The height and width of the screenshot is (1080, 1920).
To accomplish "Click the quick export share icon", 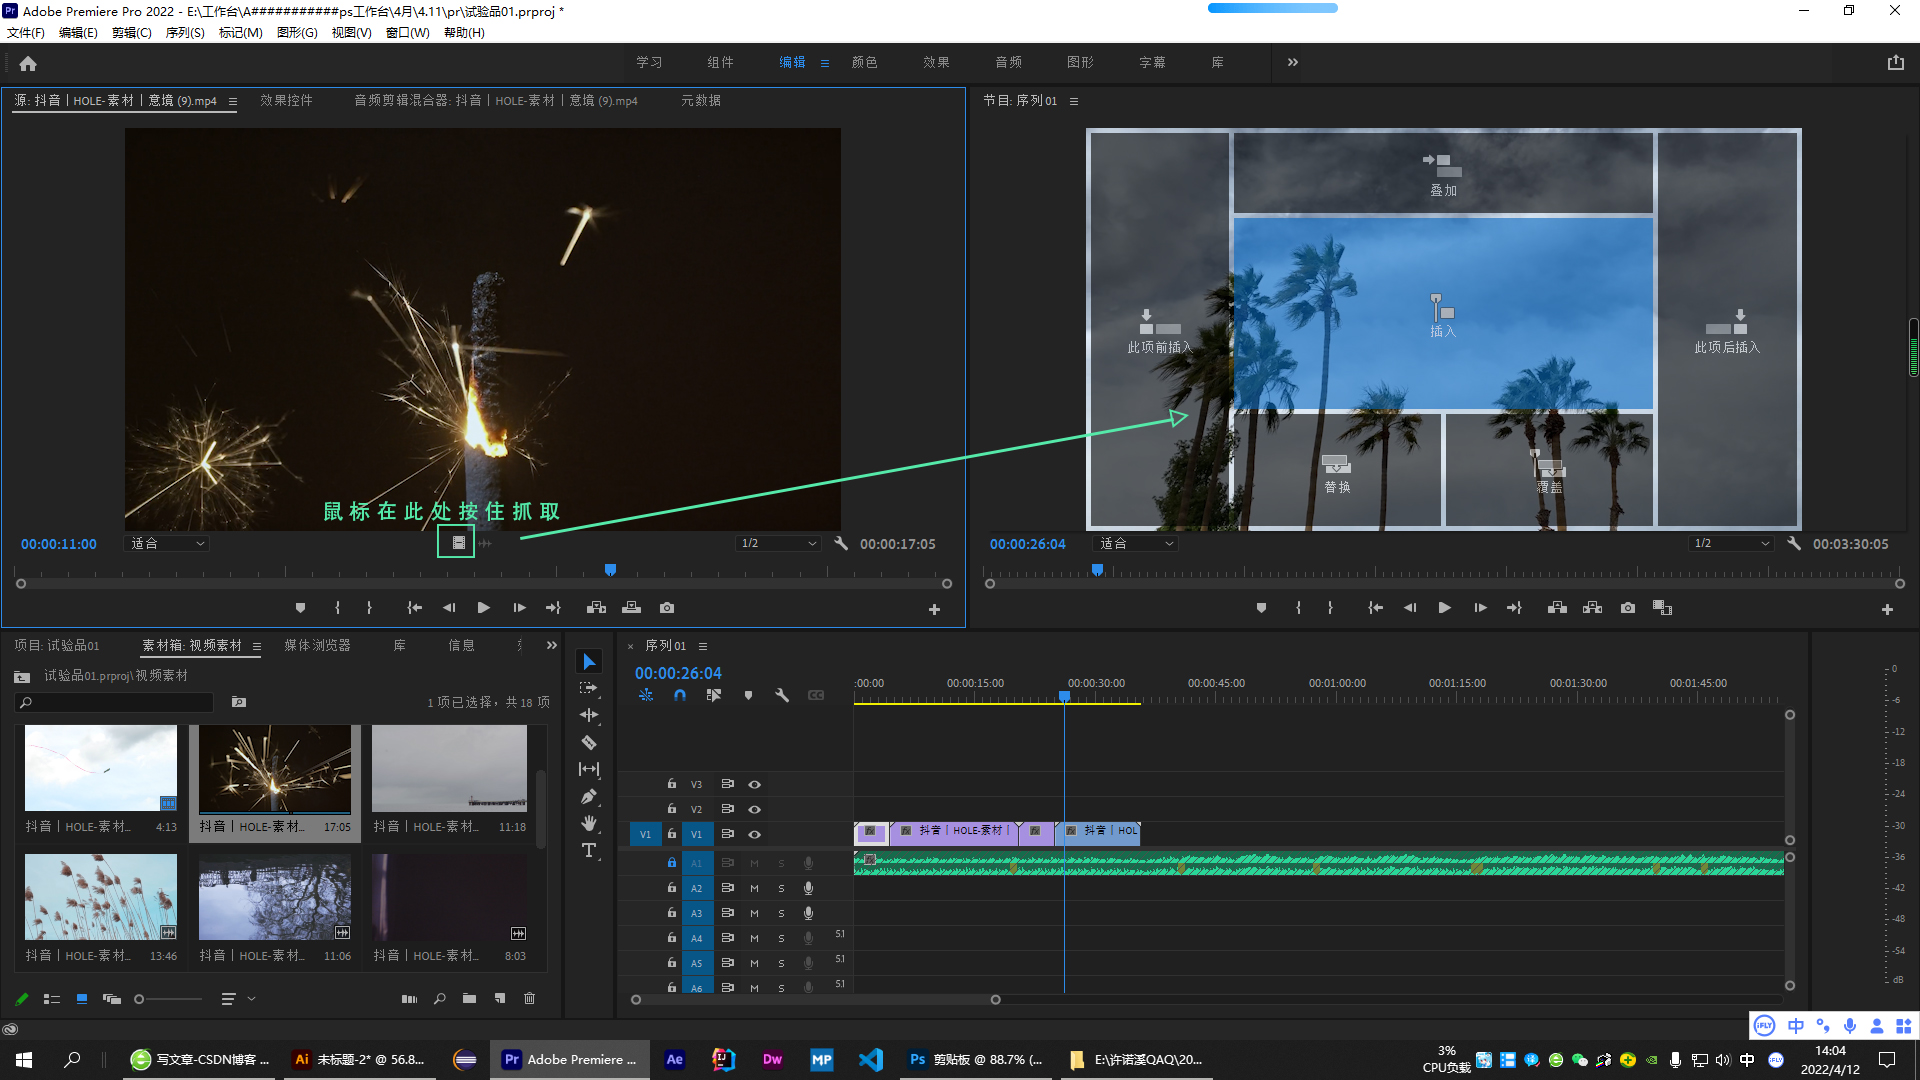I will 1895,62.
